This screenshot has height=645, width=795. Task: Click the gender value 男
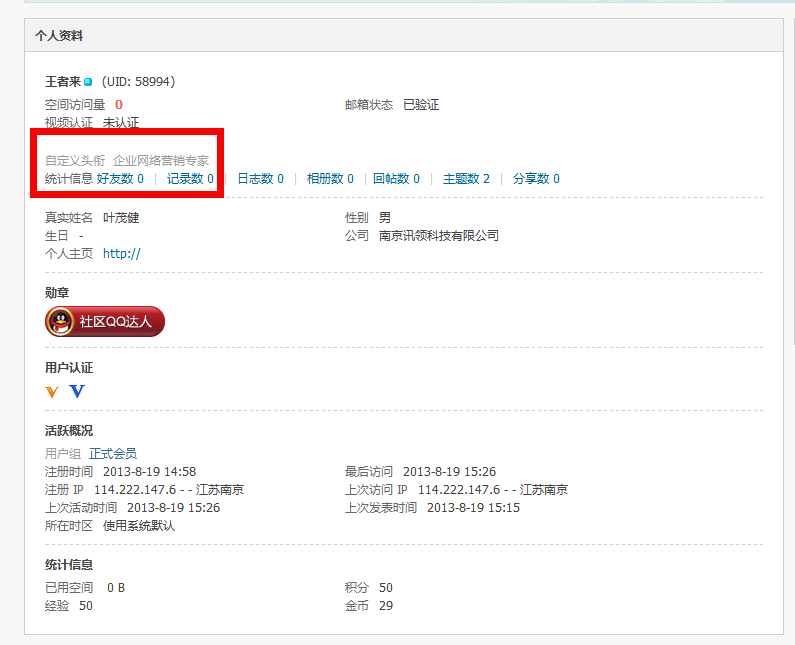[x=385, y=218]
